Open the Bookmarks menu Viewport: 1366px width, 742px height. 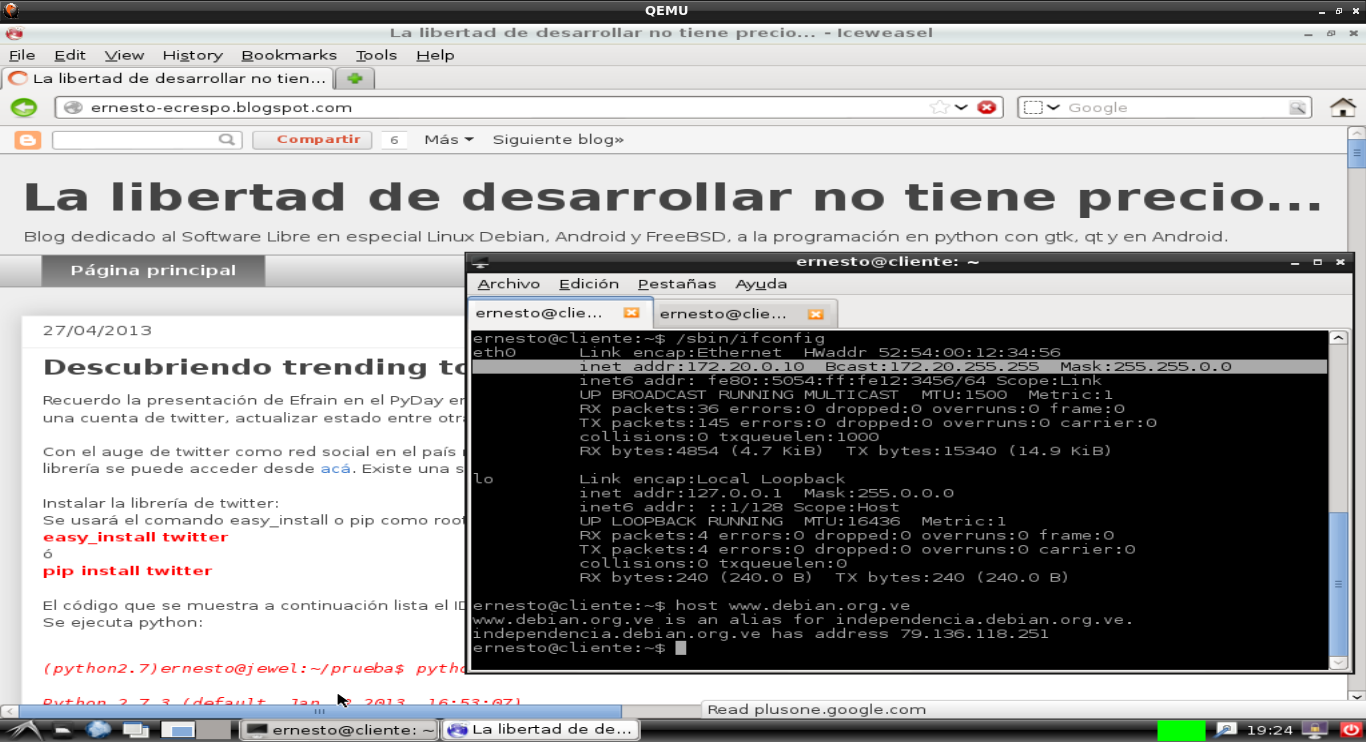click(x=289, y=55)
